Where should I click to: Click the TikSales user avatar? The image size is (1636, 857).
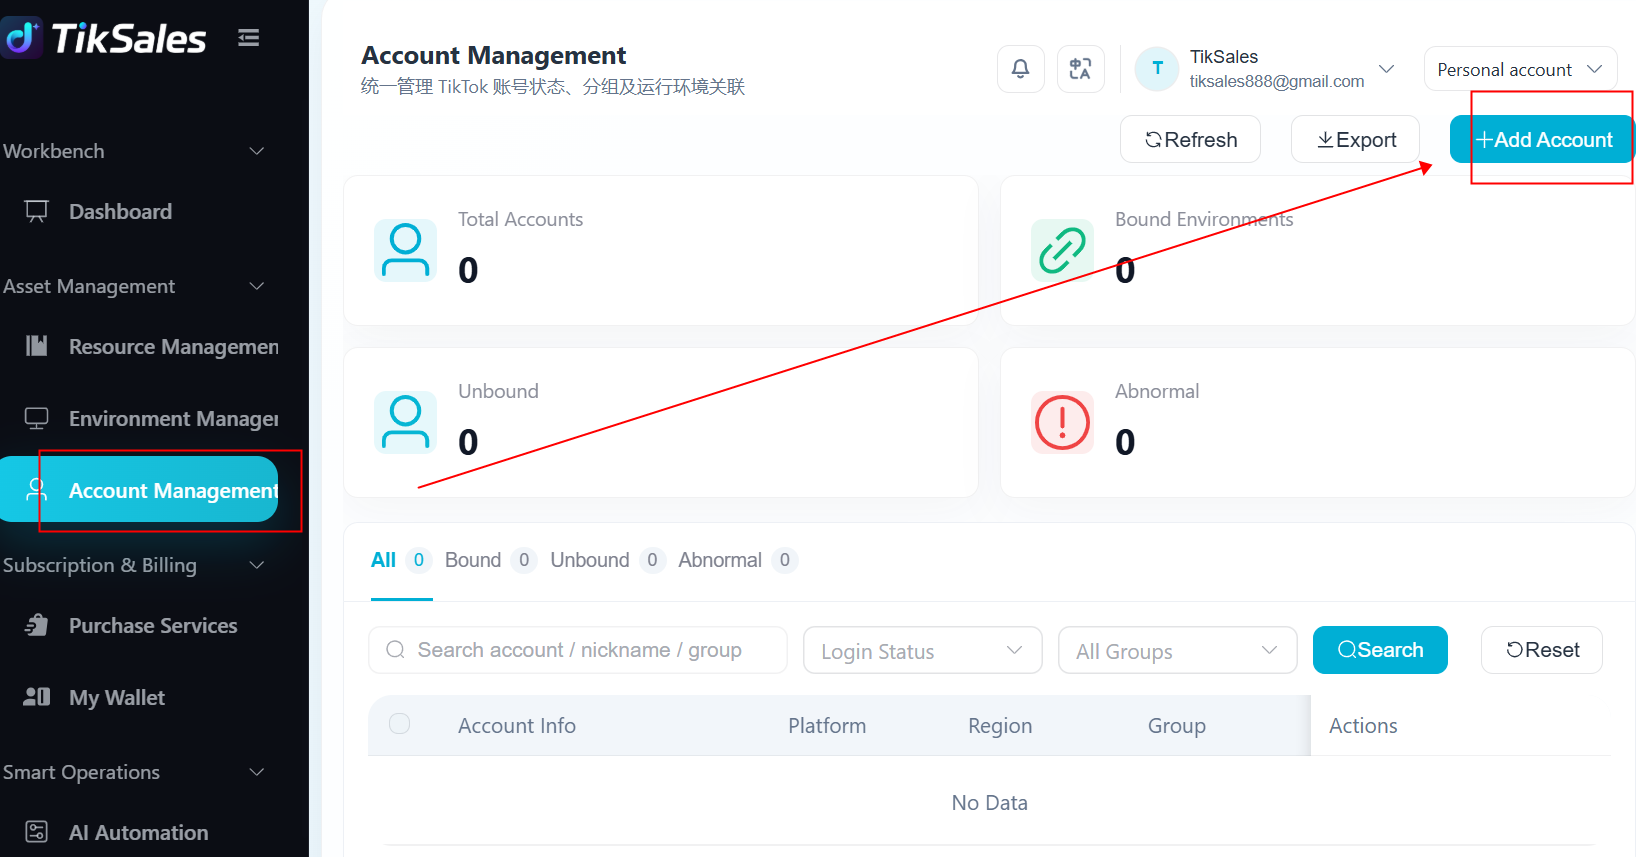tap(1158, 69)
